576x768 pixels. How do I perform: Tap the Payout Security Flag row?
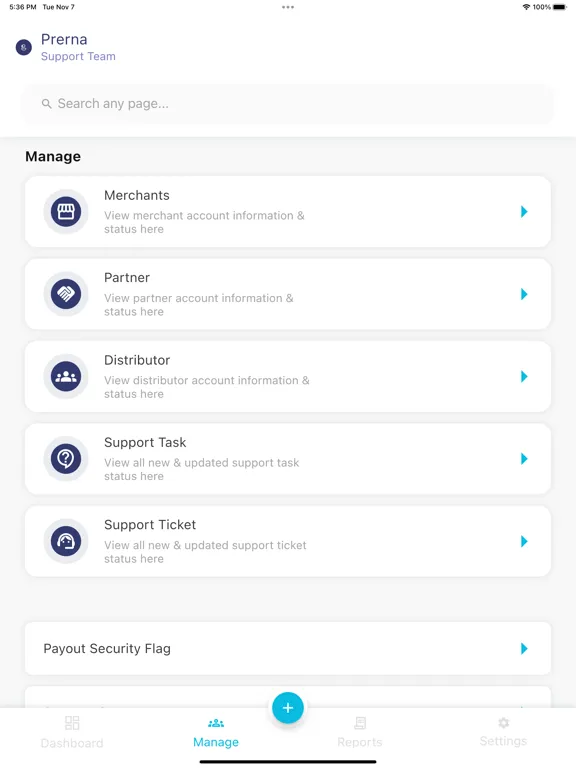(x=288, y=648)
